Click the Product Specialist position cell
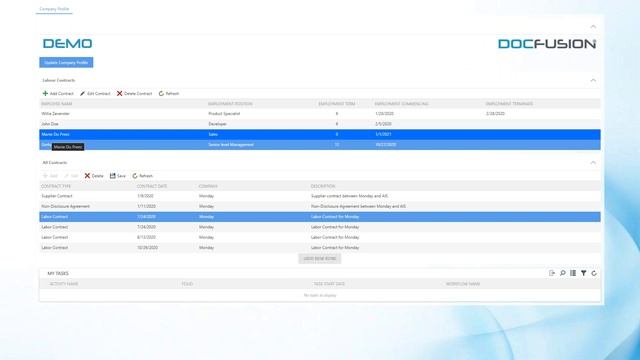 [224, 113]
